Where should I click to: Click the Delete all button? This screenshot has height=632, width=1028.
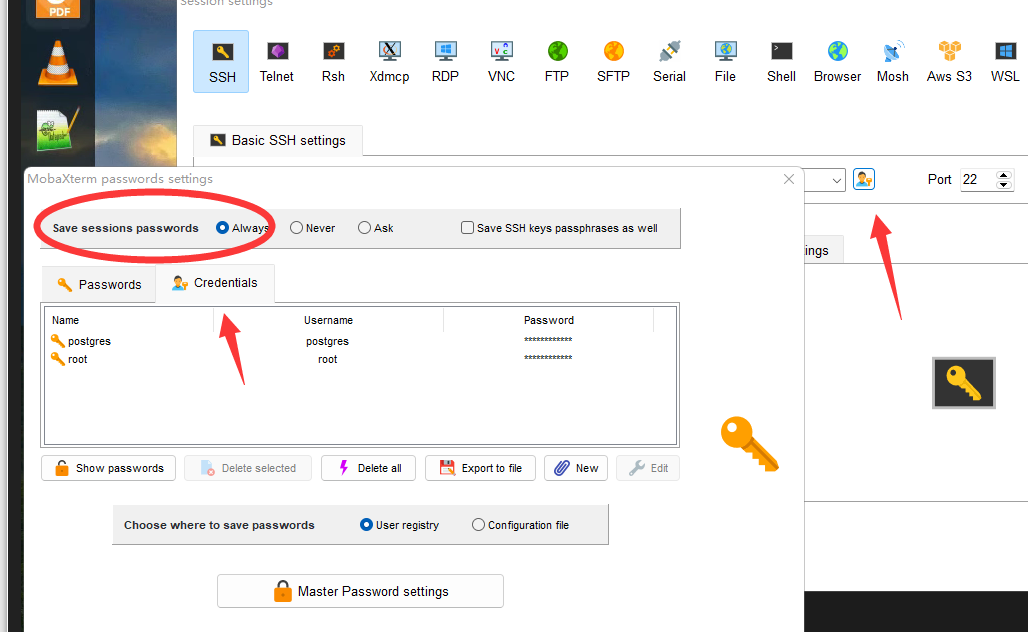368,468
